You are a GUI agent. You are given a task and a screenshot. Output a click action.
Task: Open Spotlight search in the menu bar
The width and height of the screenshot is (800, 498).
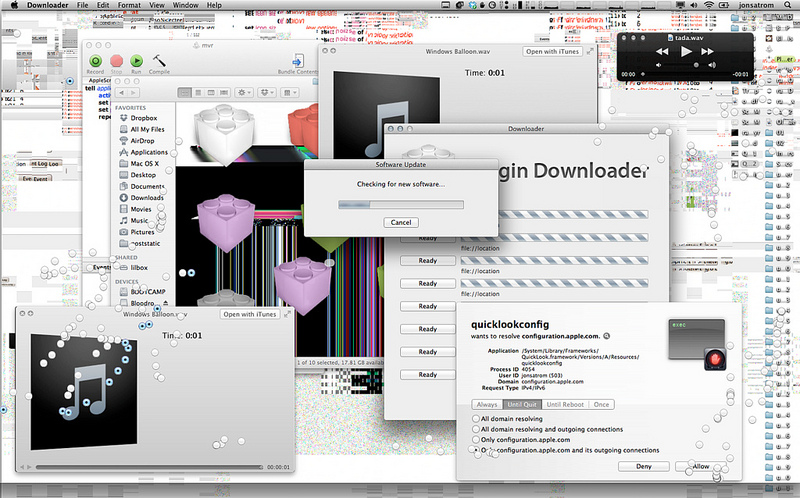click(x=788, y=5)
